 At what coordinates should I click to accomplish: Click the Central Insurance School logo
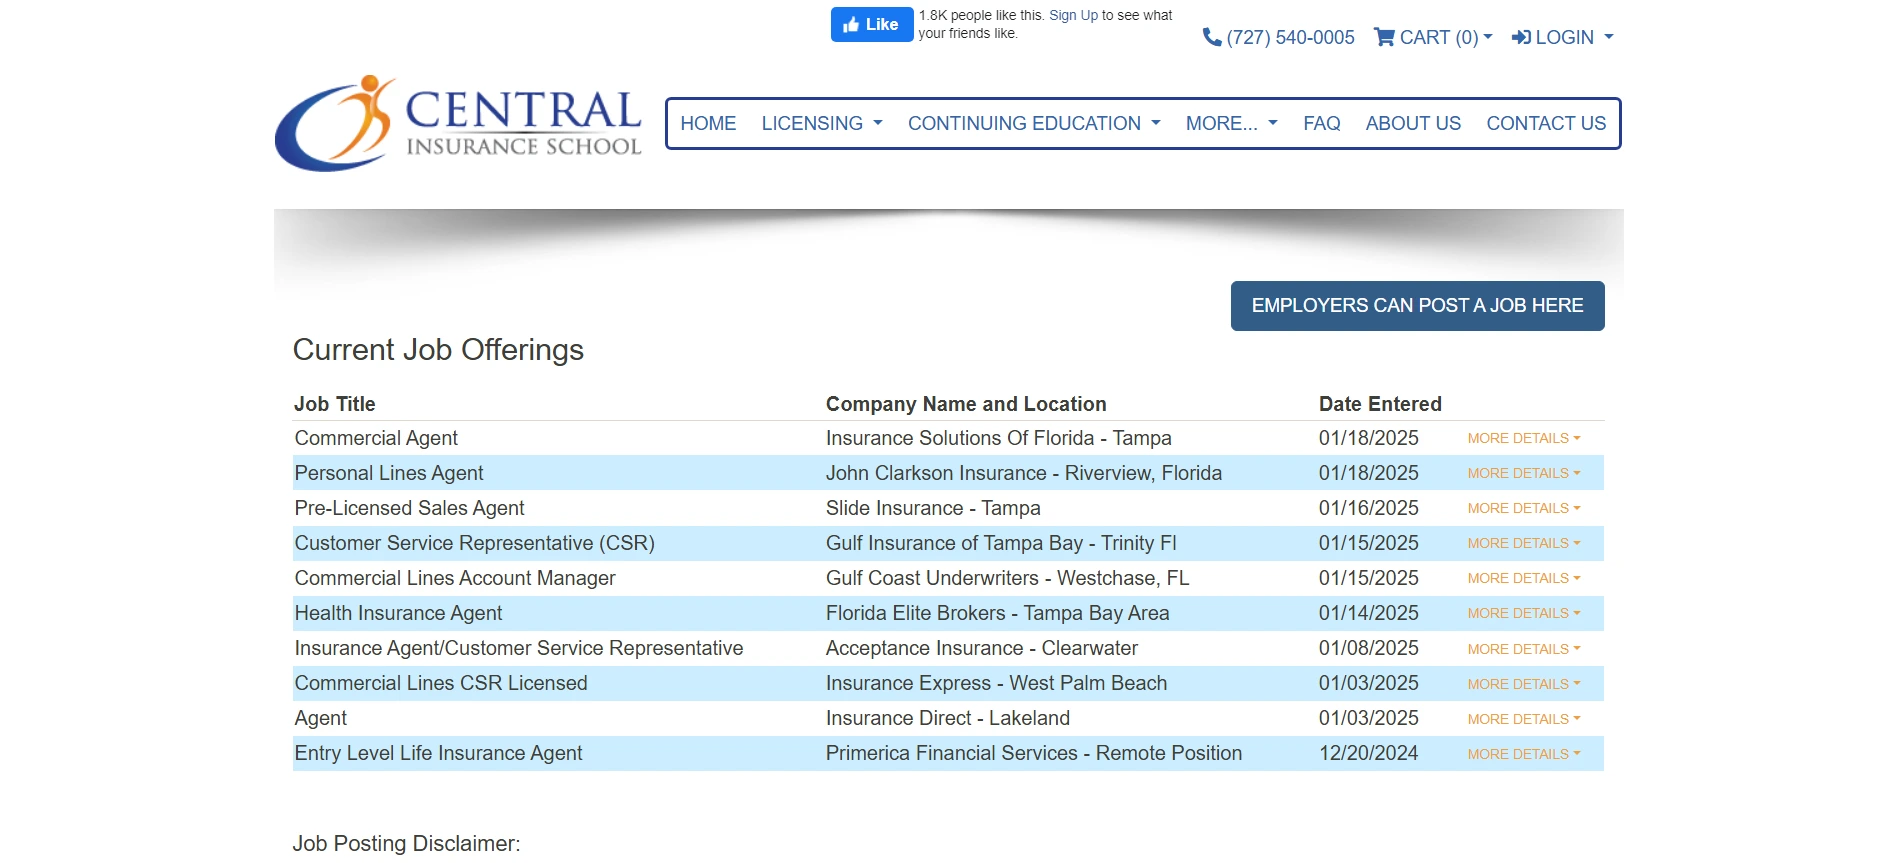tap(458, 123)
